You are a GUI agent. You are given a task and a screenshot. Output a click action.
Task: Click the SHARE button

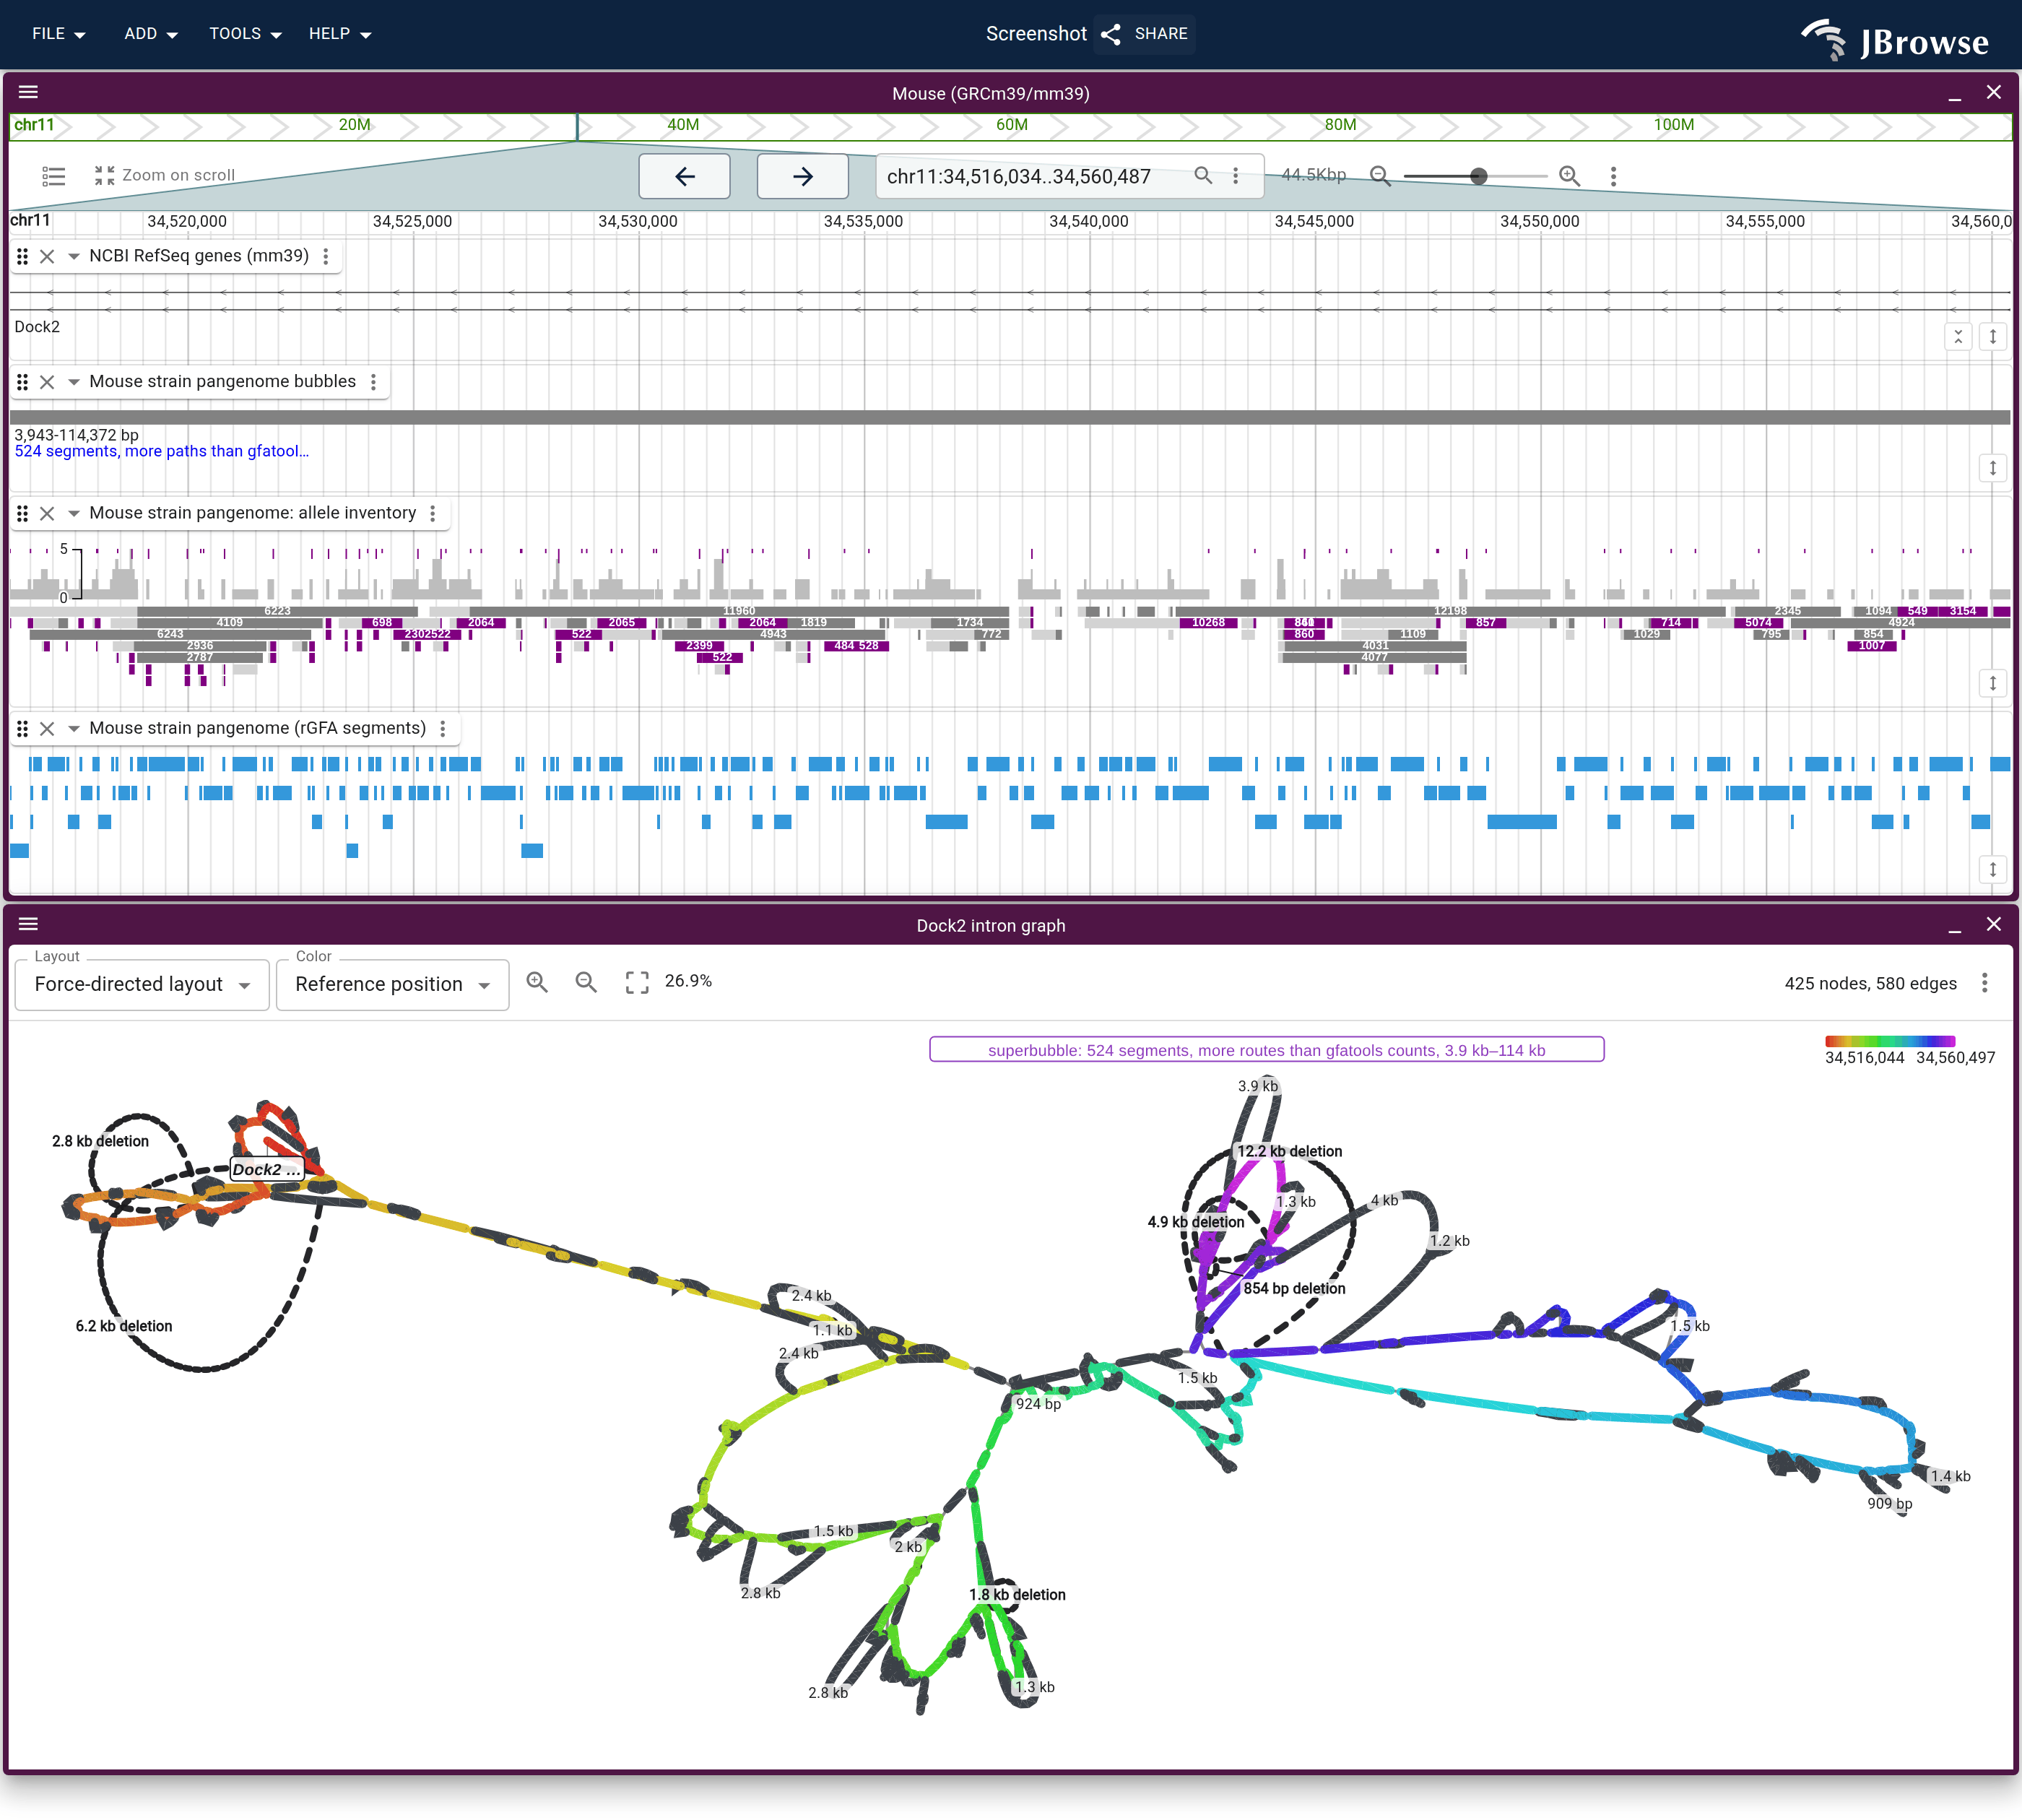(x=1145, y=34)
